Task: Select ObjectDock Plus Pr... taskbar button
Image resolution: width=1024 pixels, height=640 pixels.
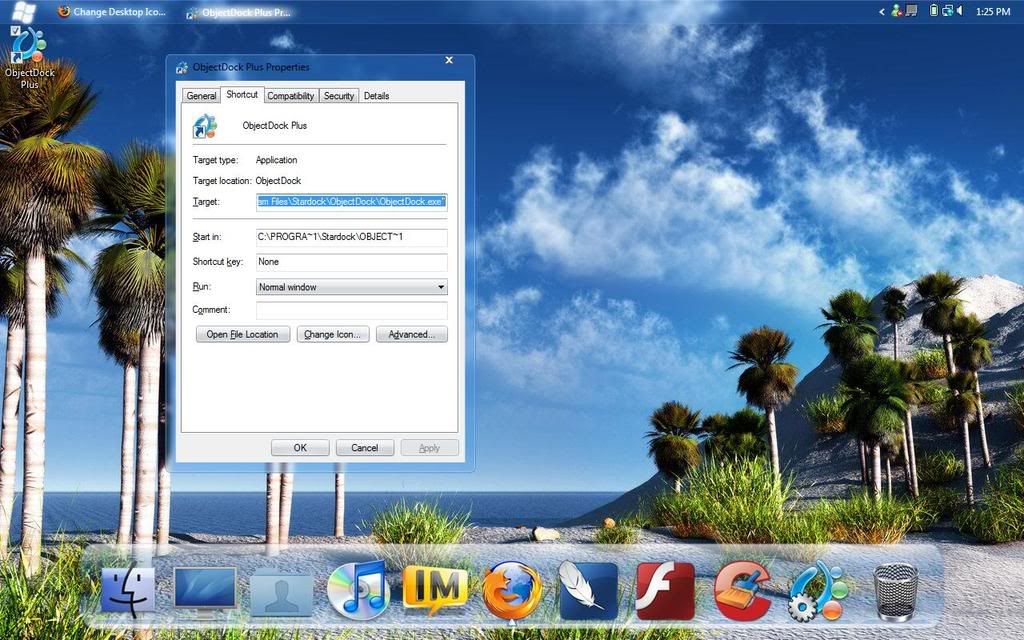Action: pos(238,12)
